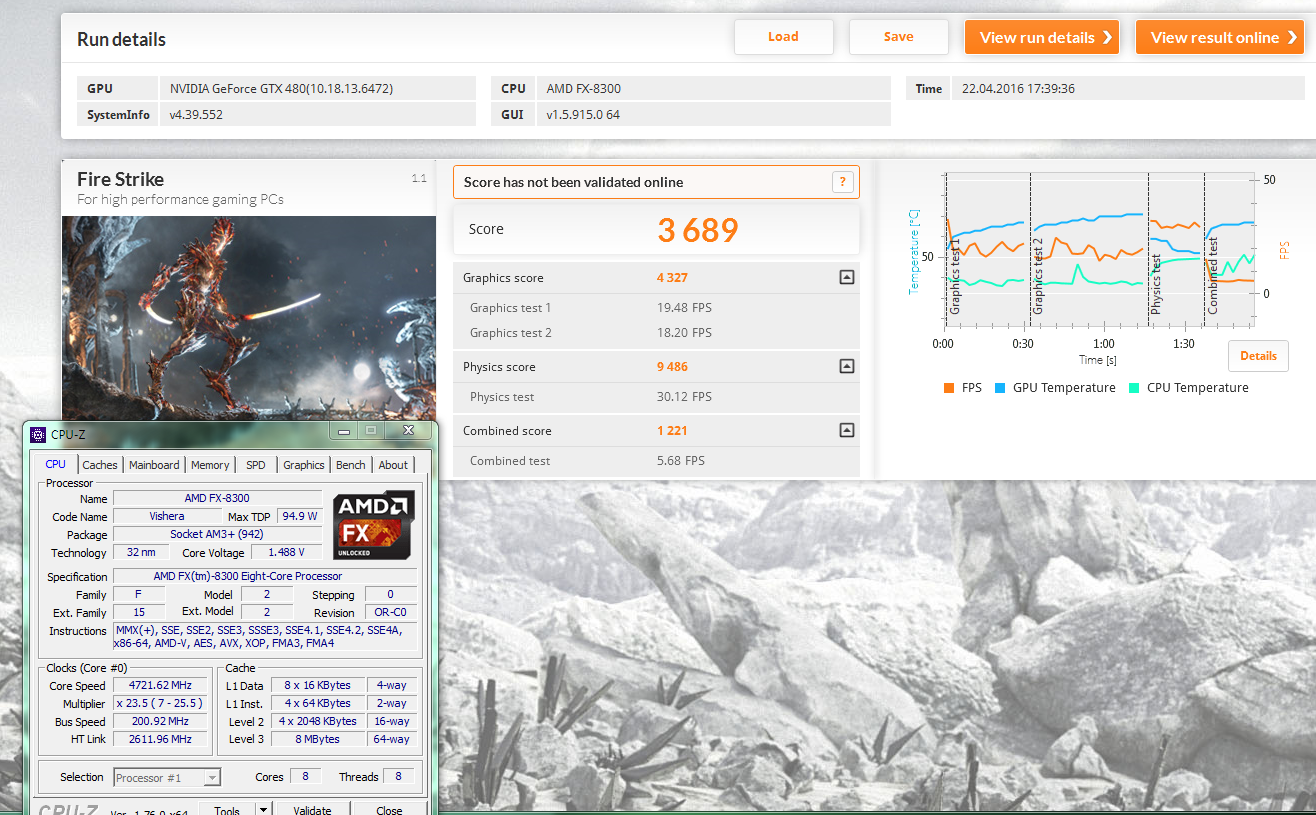Collapse the Graphics score section

(x=847, y=278)
